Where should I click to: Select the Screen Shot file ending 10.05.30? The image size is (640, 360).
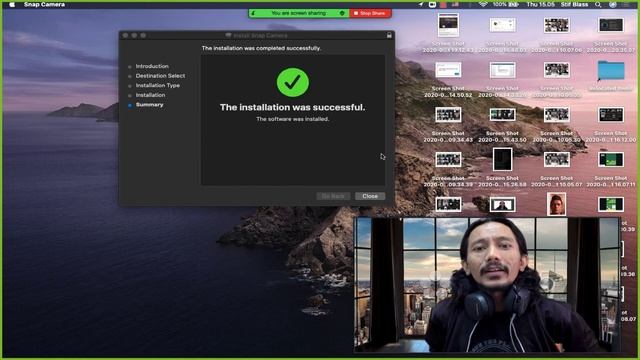tap(557, 115)
